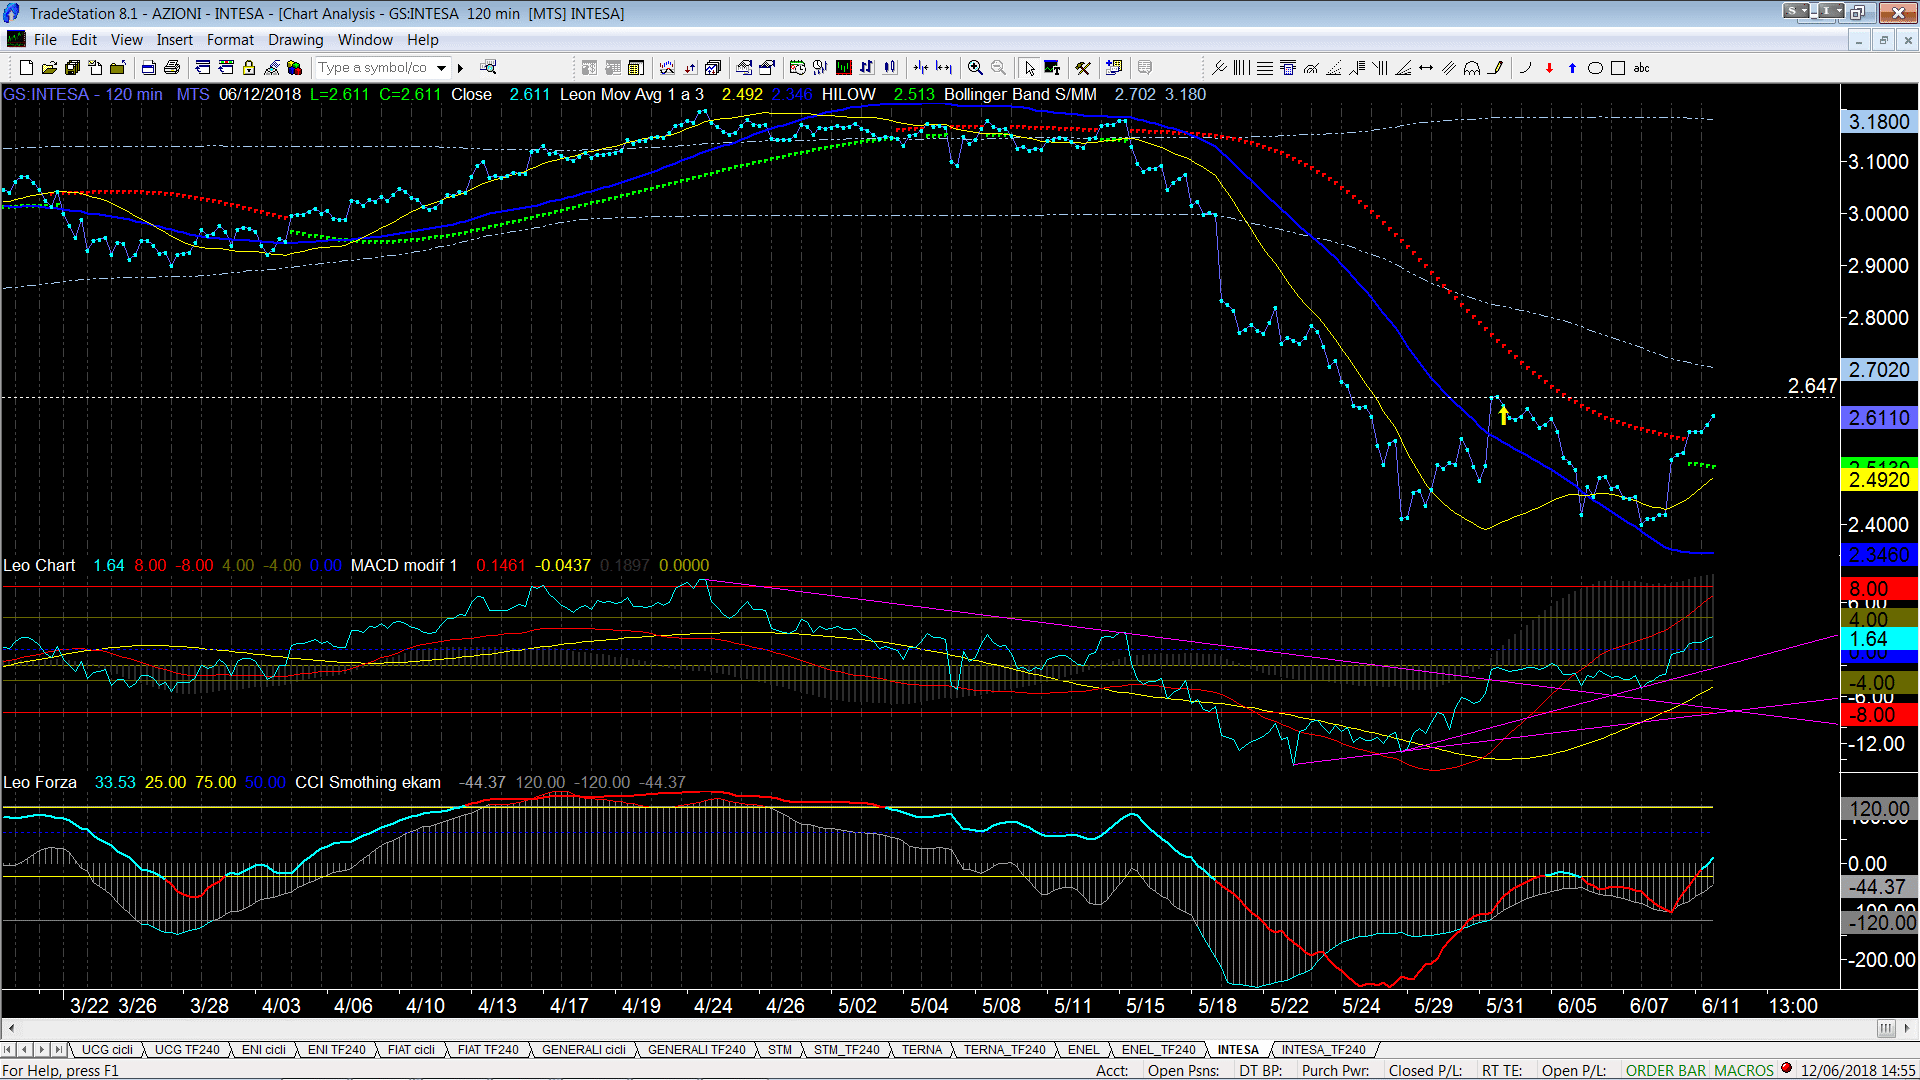Open the Edit menu
1920x1080 pixels.
pyautogui.click(x=84, y=40)
